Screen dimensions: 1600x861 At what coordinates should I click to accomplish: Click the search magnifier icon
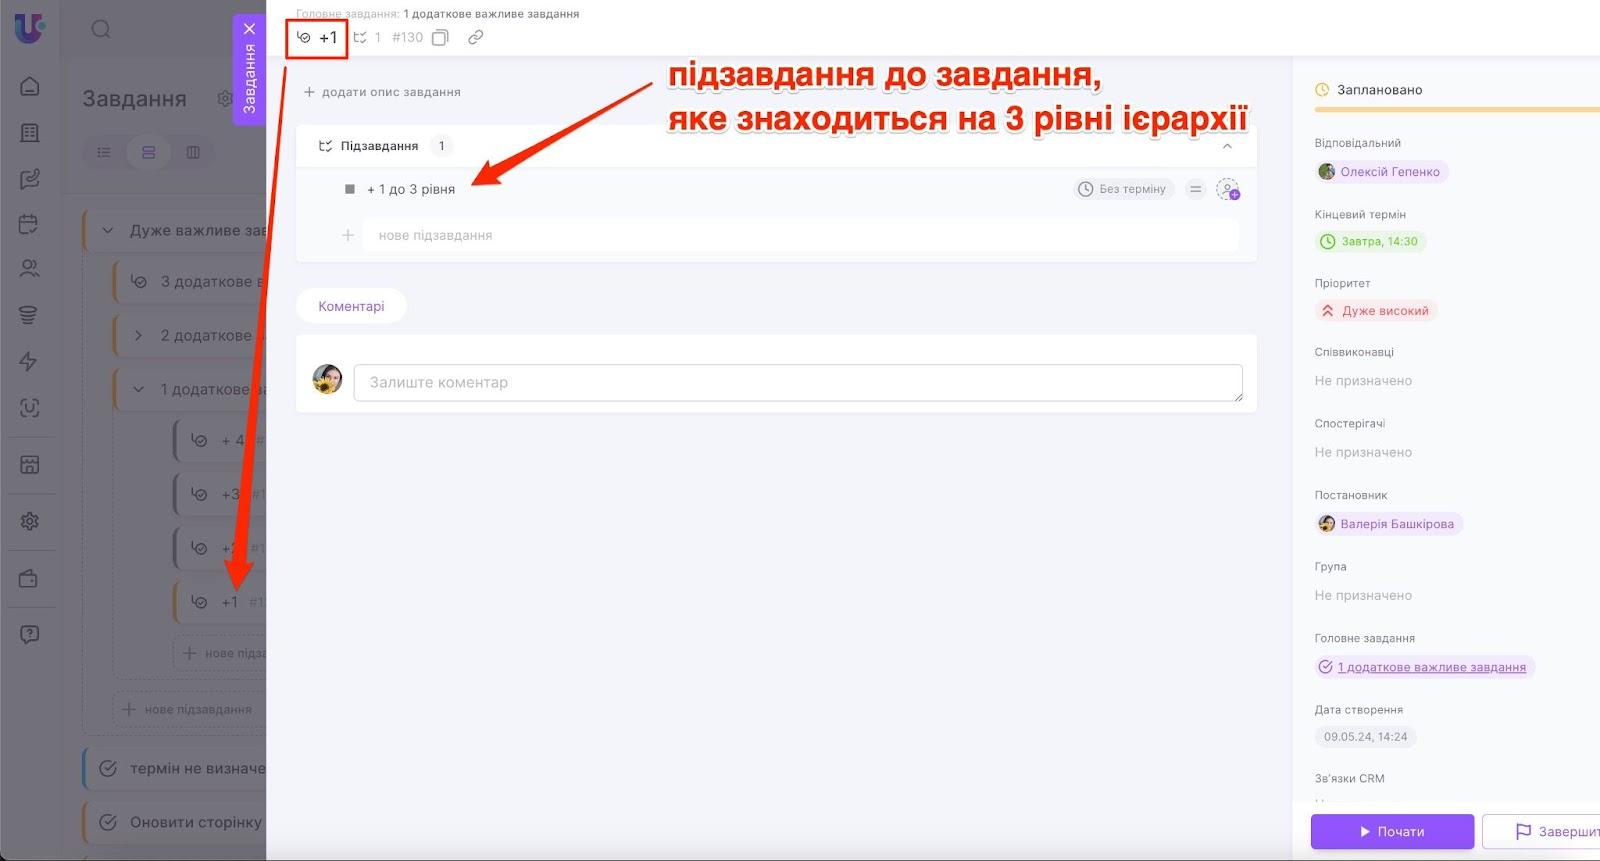click(x=101, y=29)
